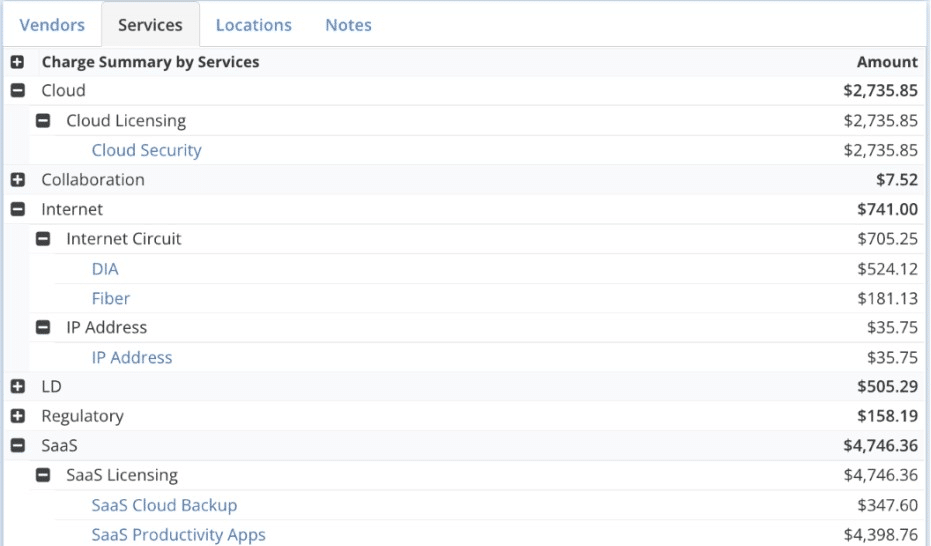Expand the Regulatory service group
This screenshot has height=546, width=931.
[x=17, y=416]
